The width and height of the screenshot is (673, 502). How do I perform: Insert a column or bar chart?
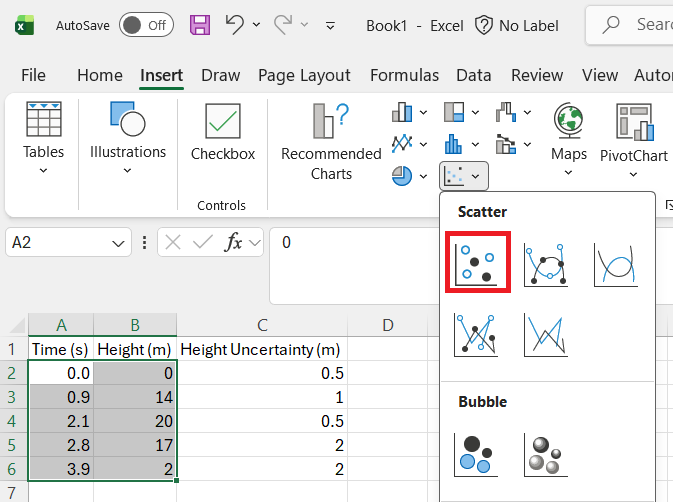402,112
